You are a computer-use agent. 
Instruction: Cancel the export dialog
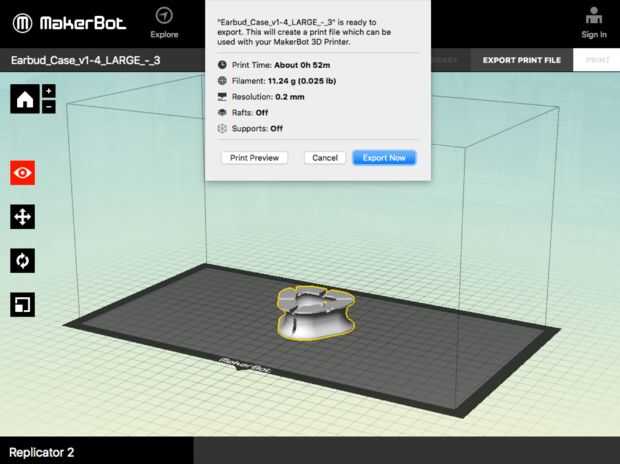click(325, 158)
